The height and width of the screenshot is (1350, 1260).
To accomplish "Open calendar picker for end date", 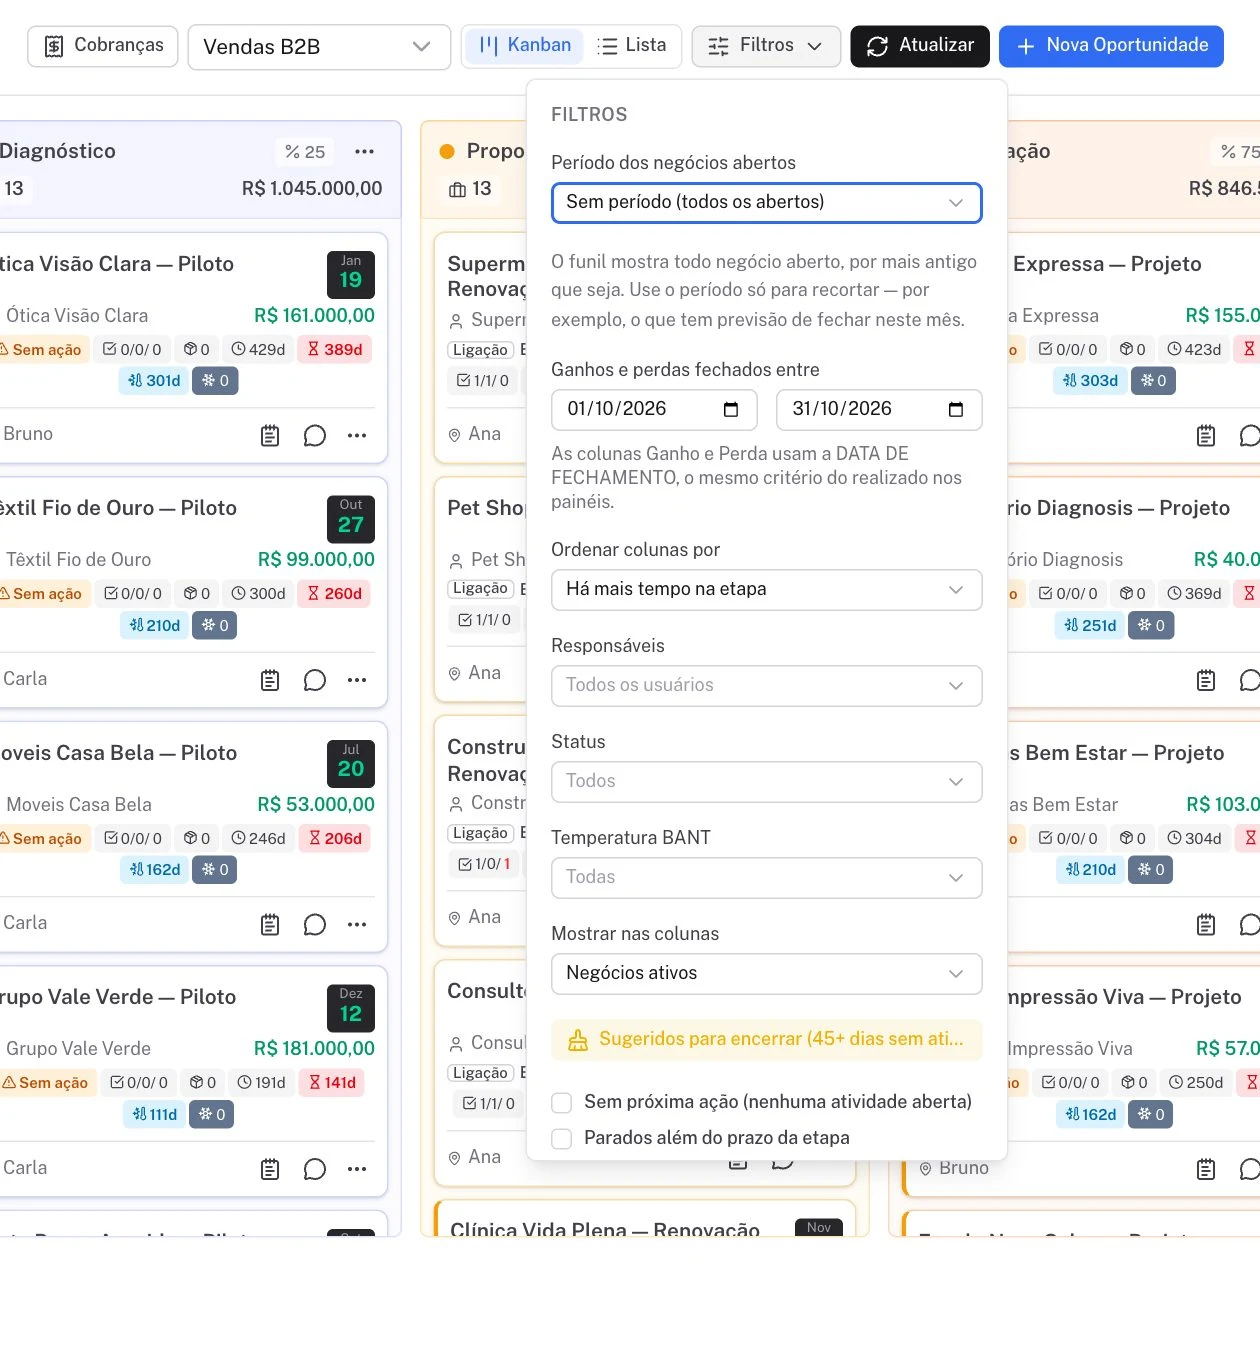I will (x=956, y=410).
